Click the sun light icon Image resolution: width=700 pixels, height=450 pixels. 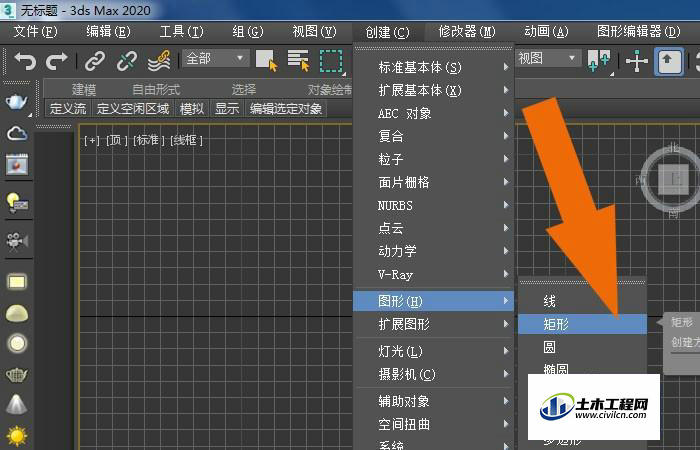(x=17, y=436)
